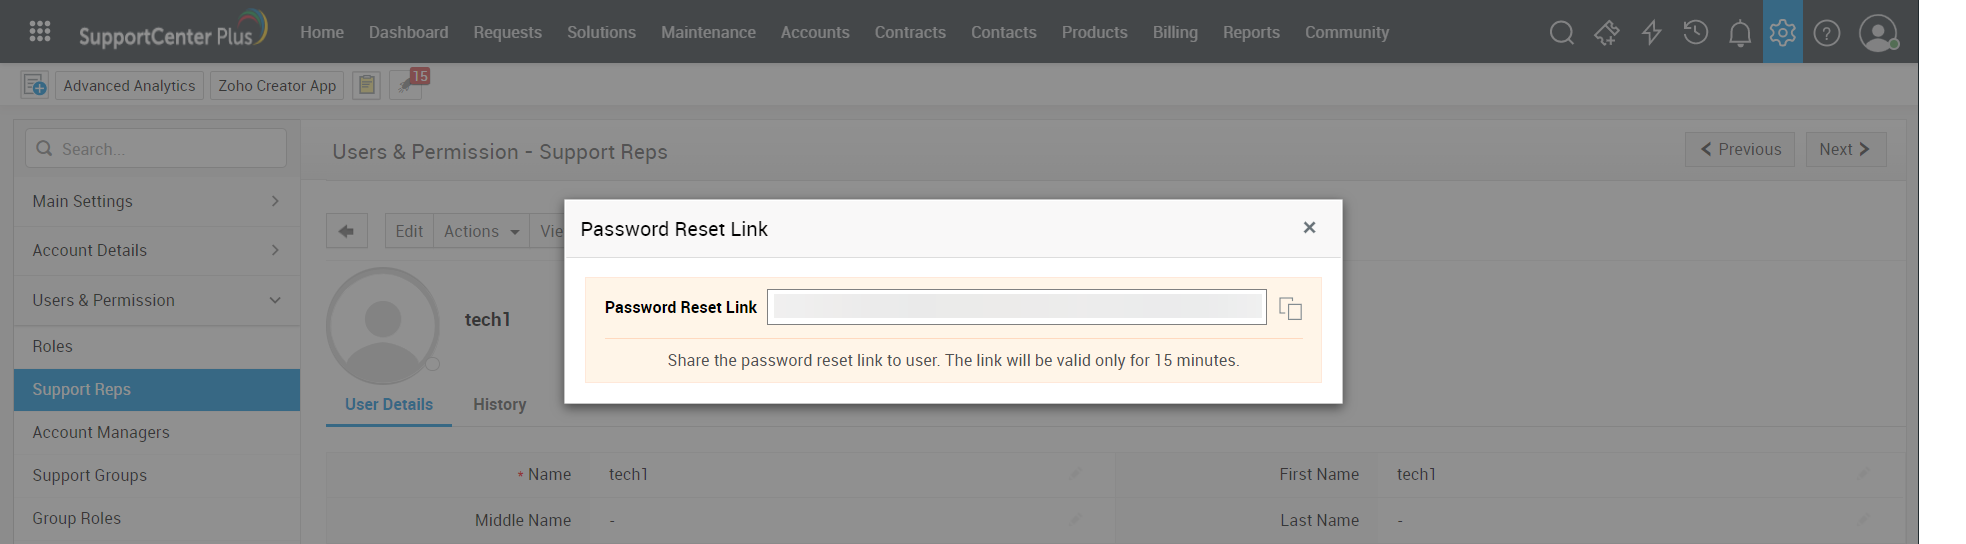Switch to the History tab

[x=499, y=404]
